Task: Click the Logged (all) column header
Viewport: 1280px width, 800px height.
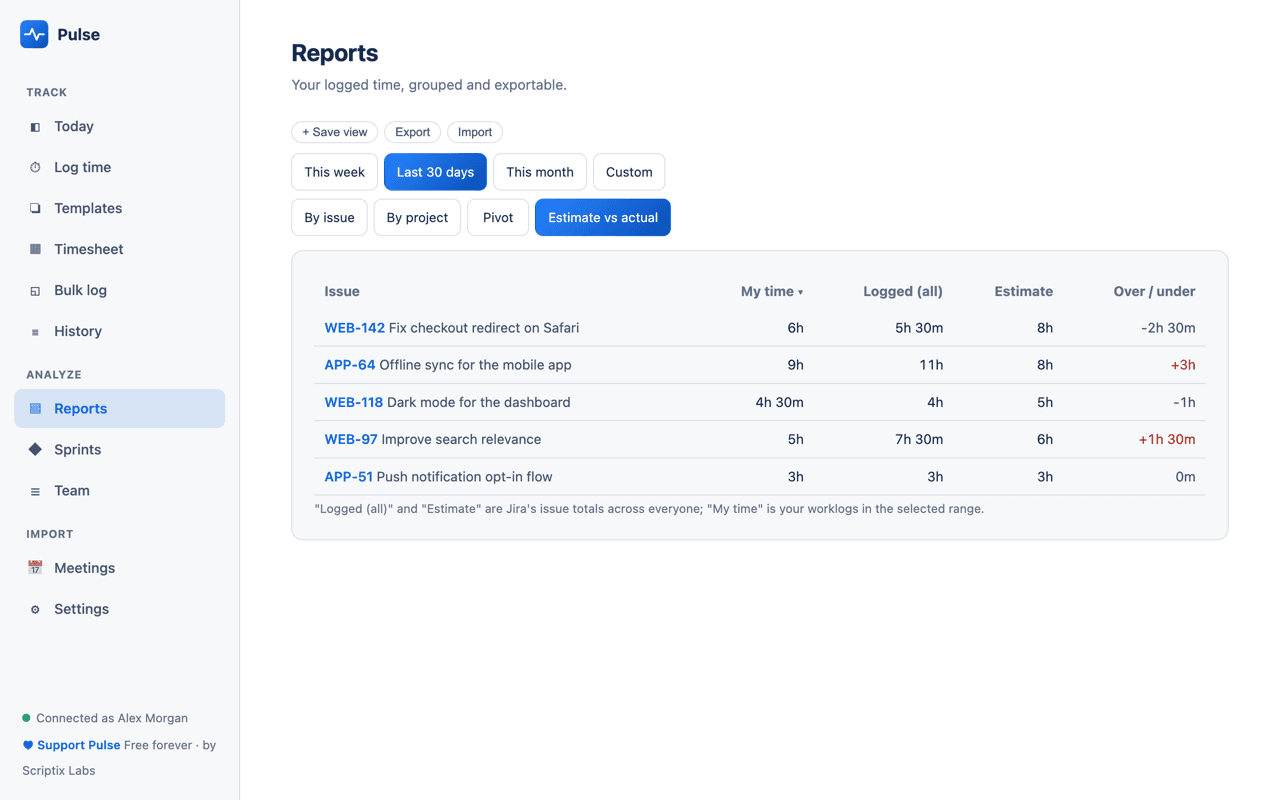Action: click(x=903, y=291)
